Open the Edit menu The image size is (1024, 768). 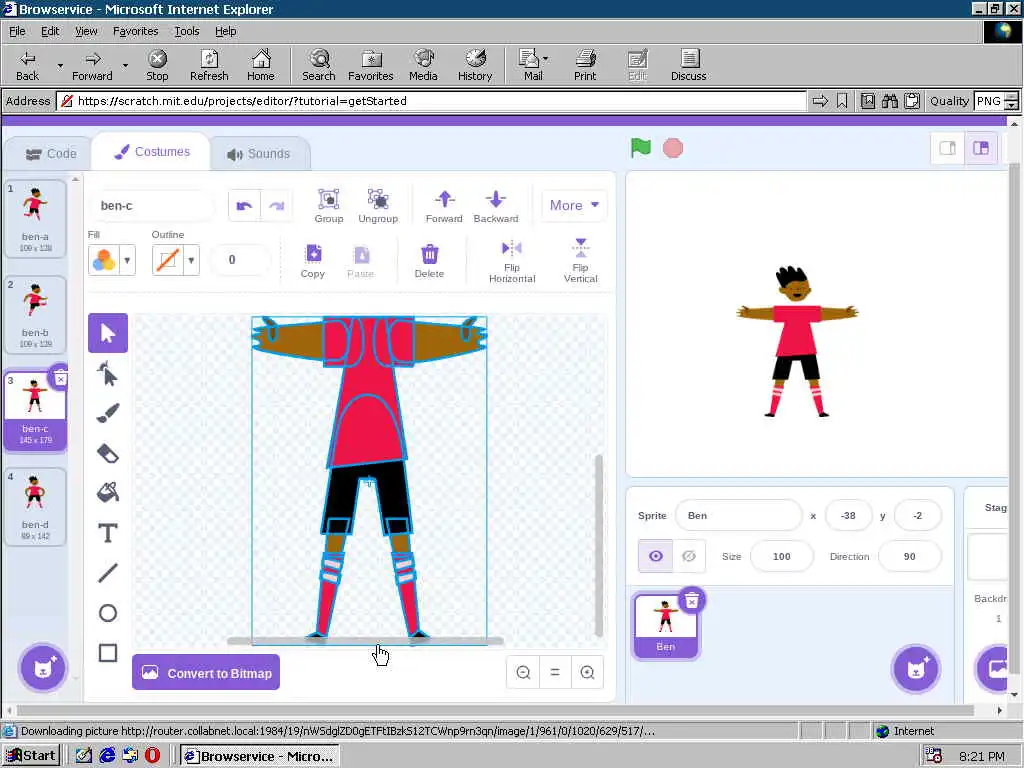click(x=50, y=31)
